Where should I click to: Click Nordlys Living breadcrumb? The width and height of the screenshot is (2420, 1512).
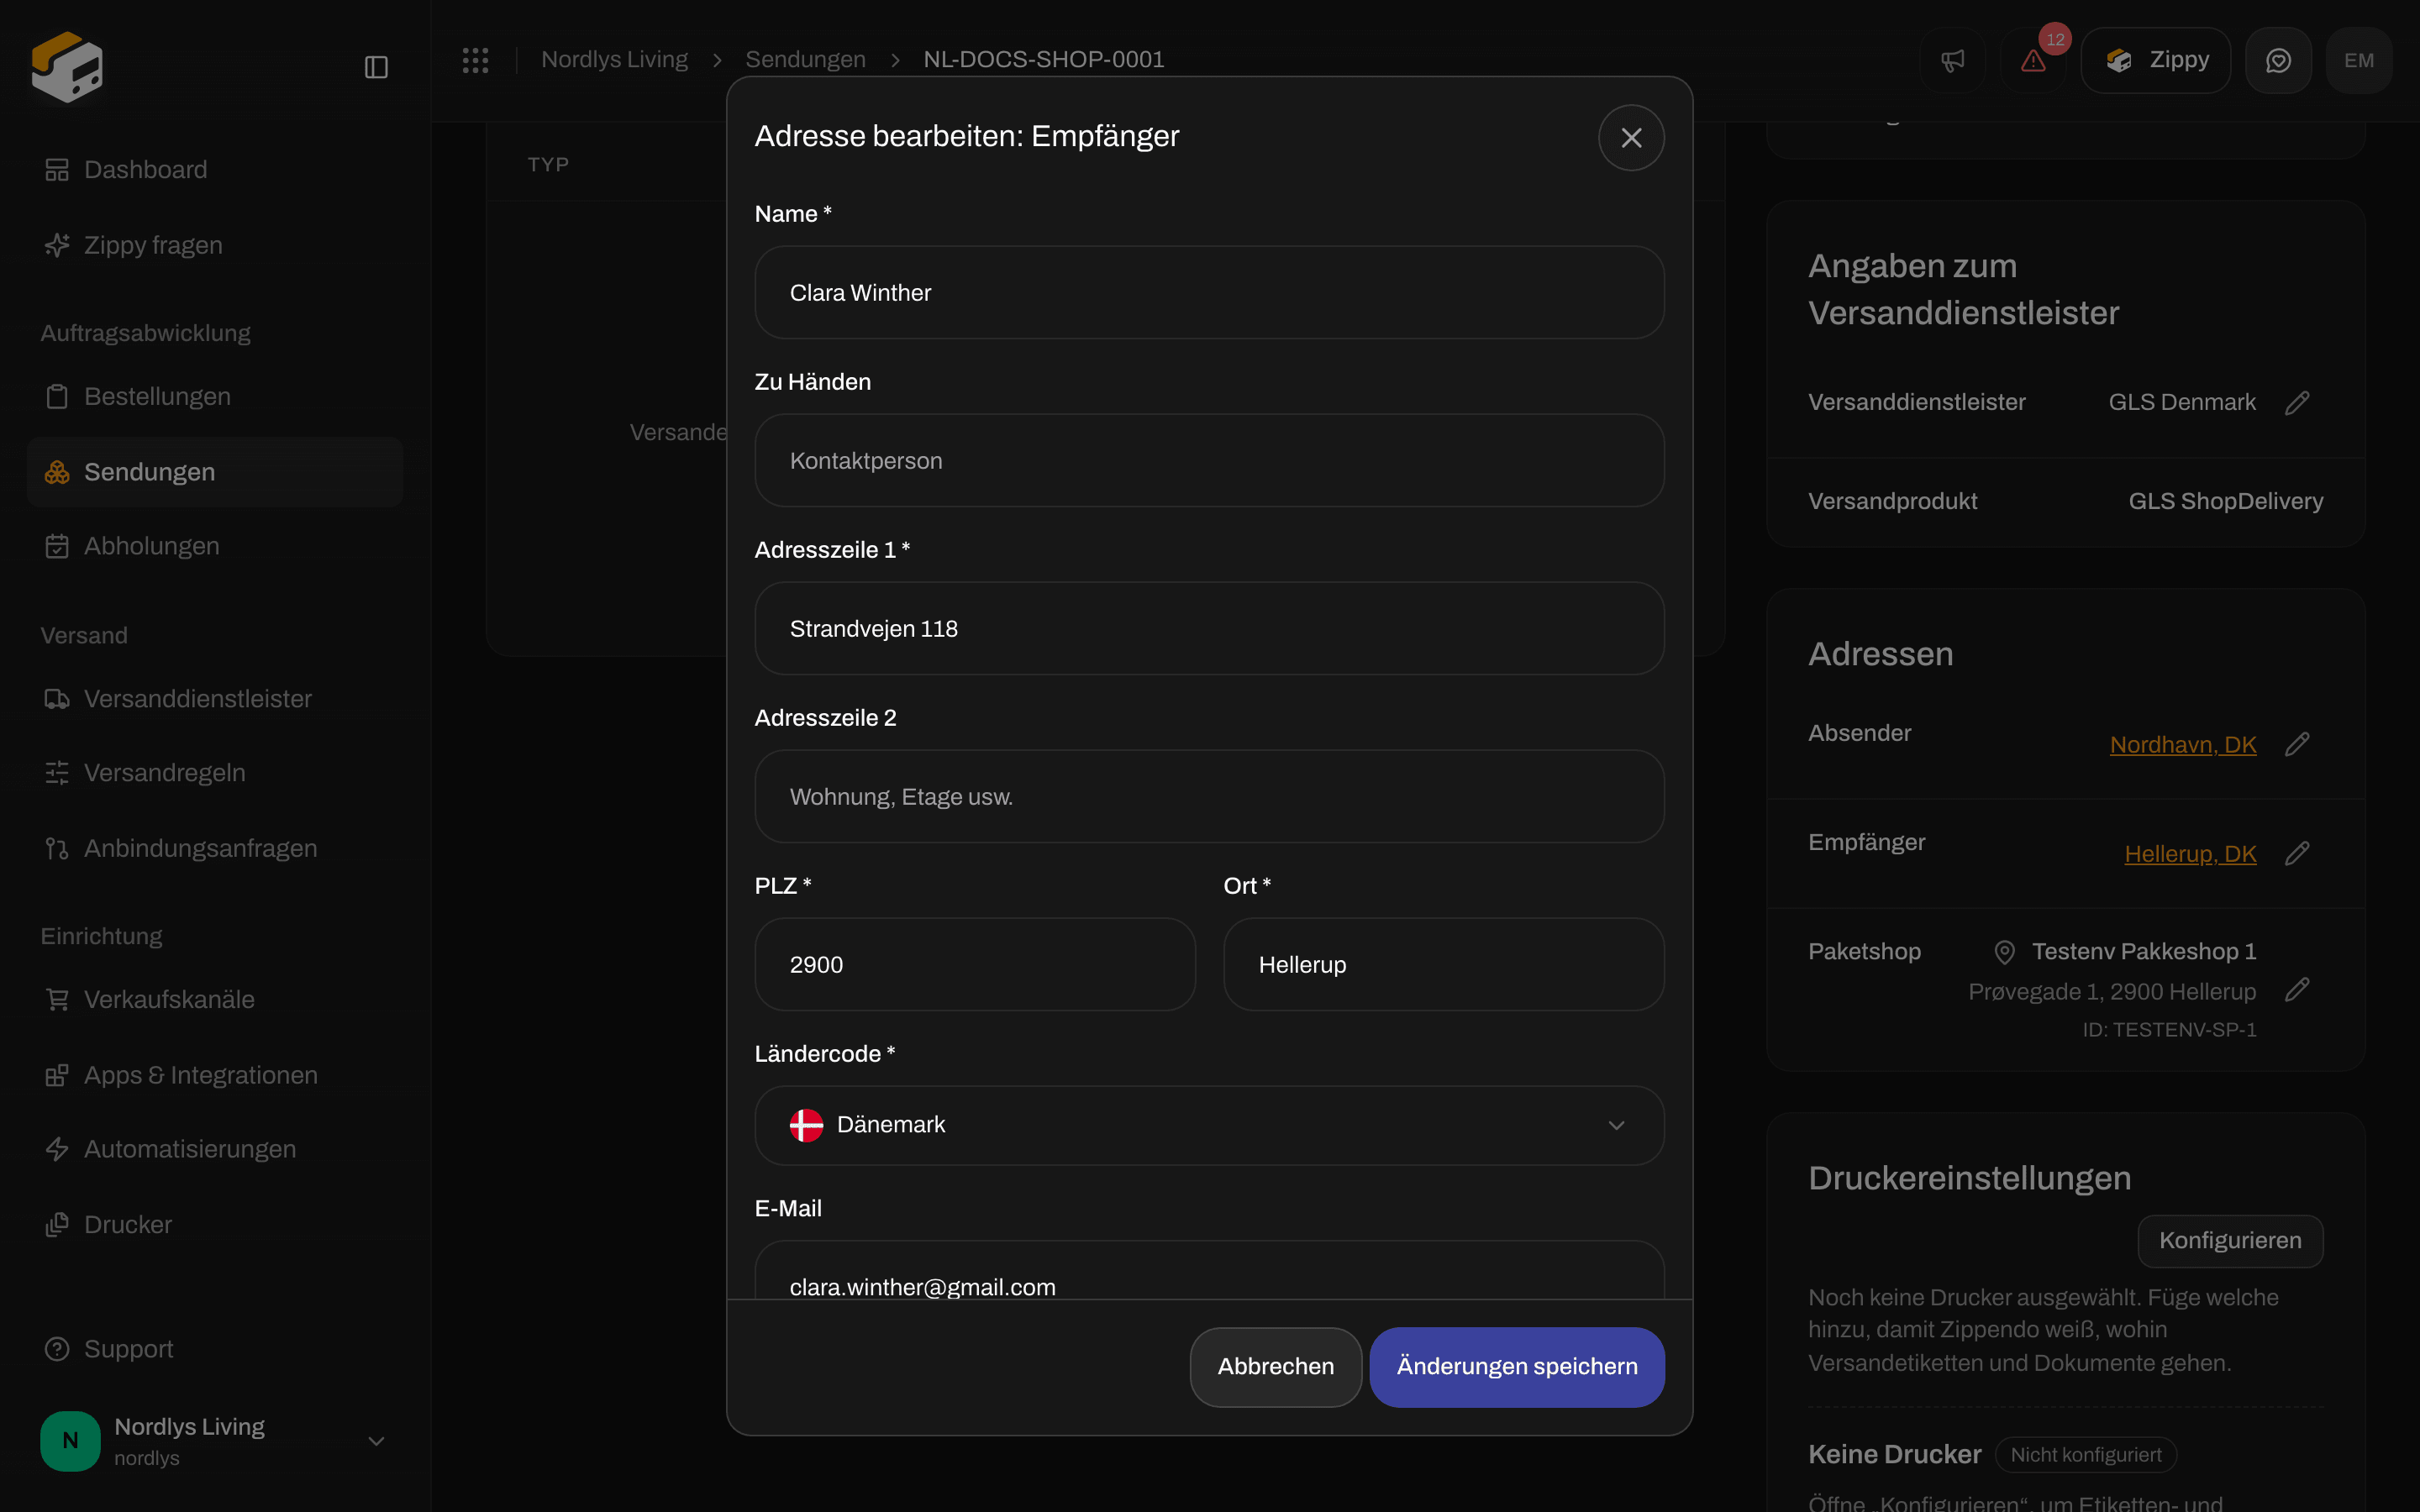click(x=614, y=60)
